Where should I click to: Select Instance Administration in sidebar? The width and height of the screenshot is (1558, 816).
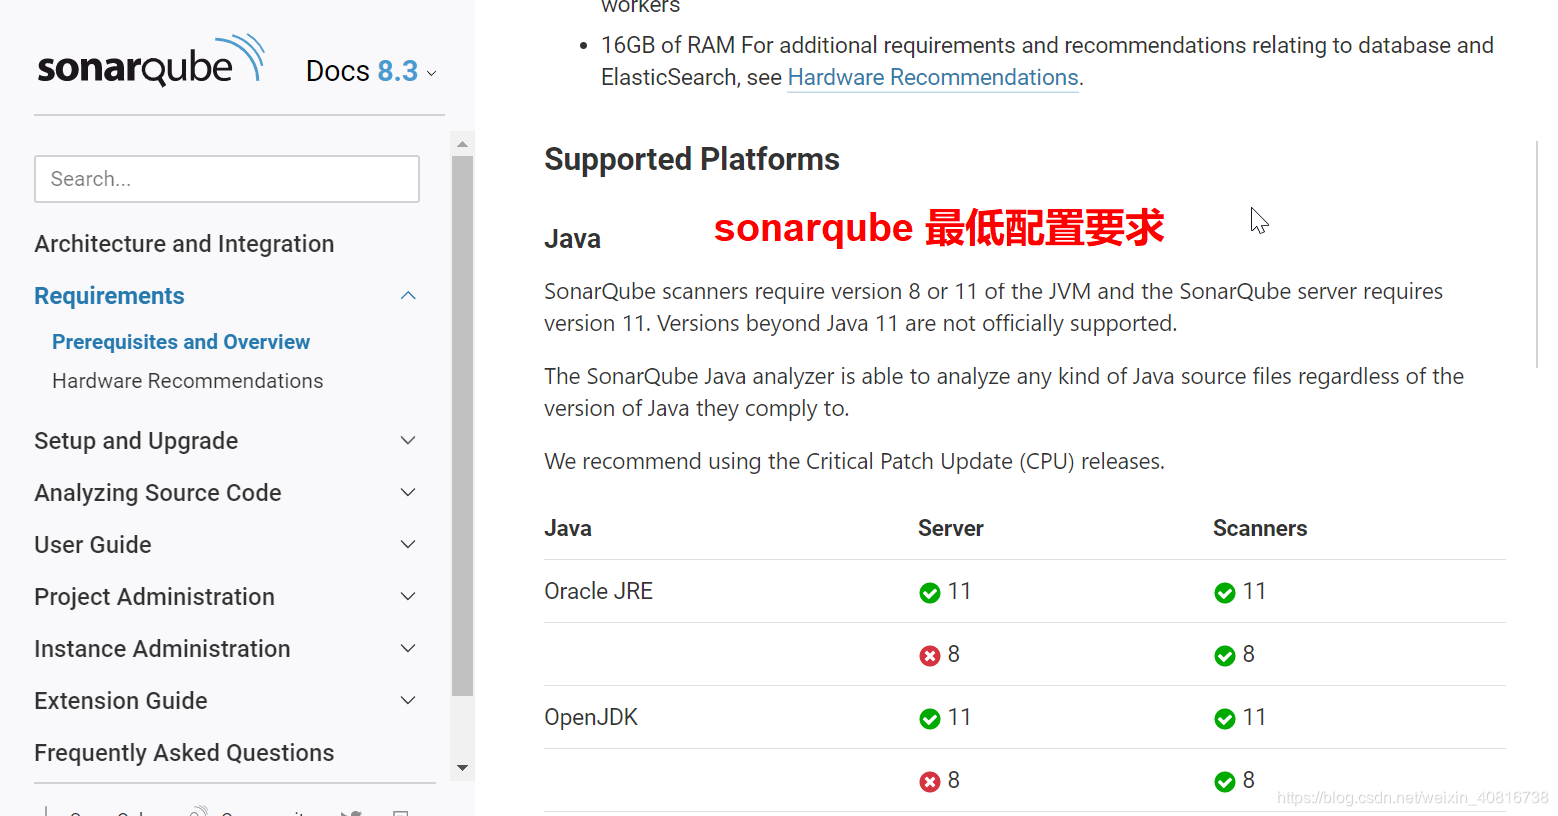coord(162,649)
